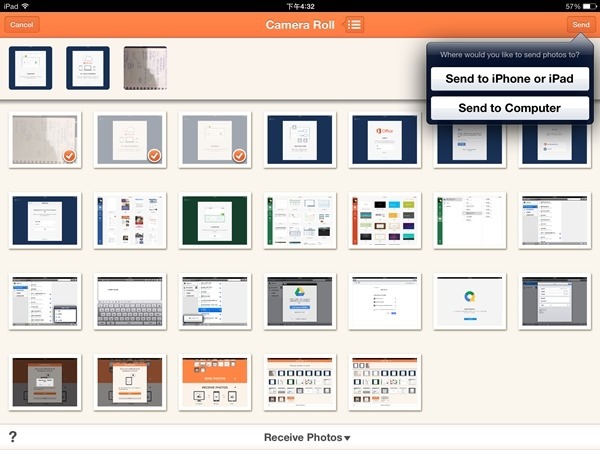The height and width of the screenshot is (450, 600).
Task: Choose Send to Computer option
Action: (x=509, y=108)
